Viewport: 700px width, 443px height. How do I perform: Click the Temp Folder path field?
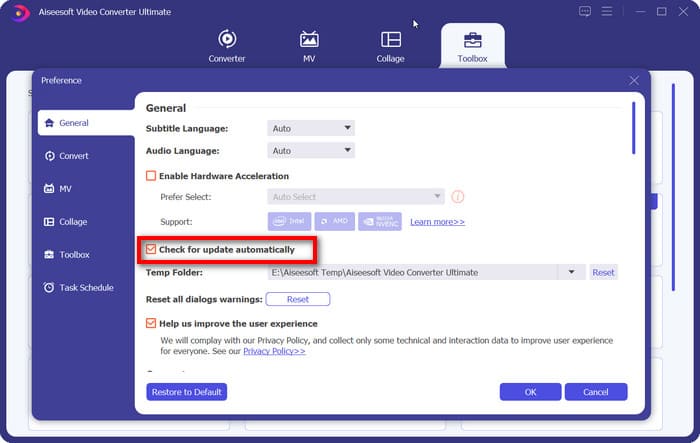(x=412, y=272)
